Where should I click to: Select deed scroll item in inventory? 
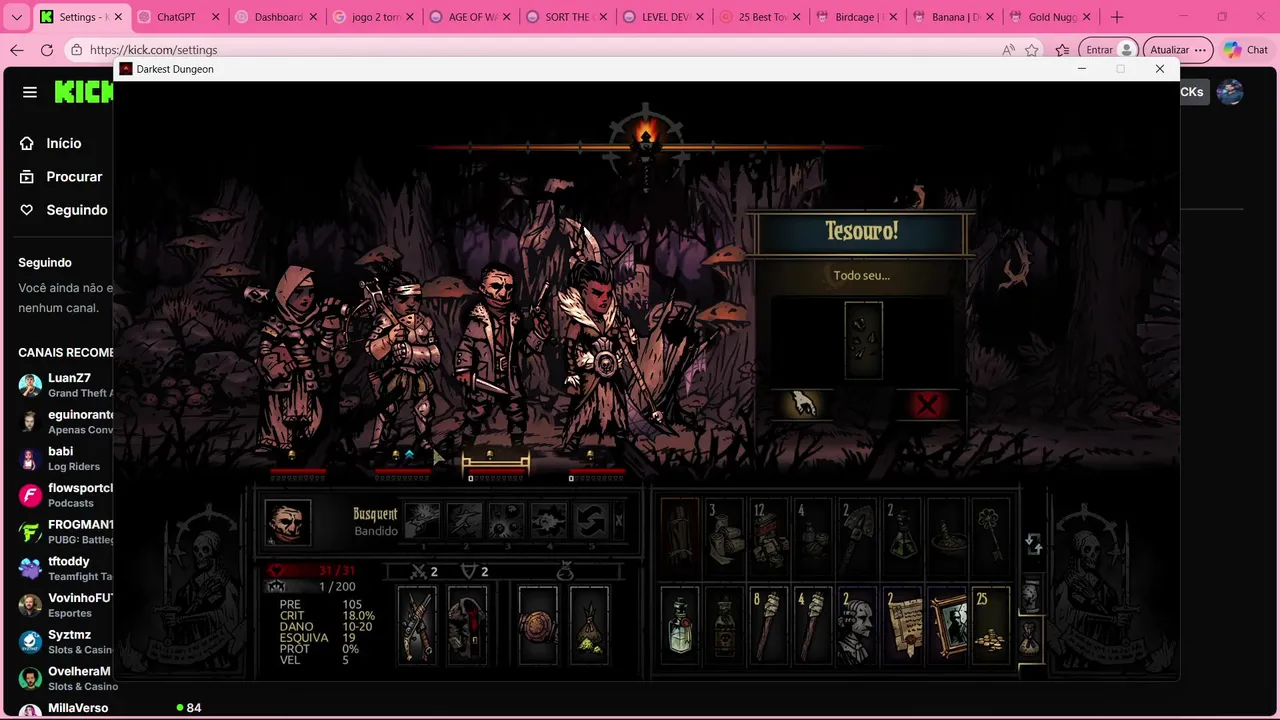pyautogui.click(x=902, y=625)
